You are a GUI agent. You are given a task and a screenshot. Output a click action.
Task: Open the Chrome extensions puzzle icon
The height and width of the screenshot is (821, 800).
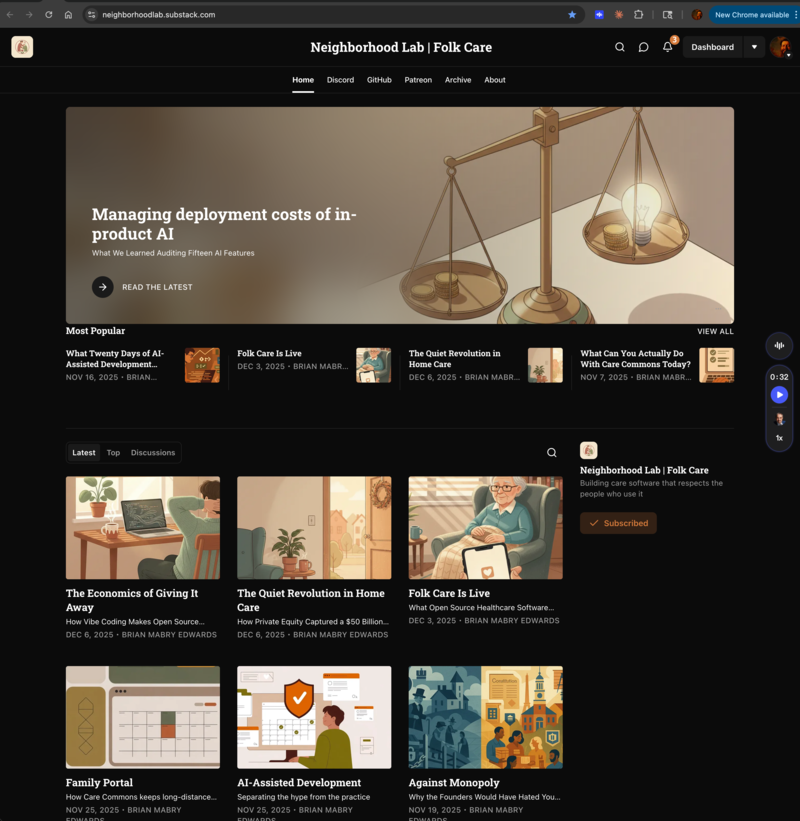pos(639,15)
